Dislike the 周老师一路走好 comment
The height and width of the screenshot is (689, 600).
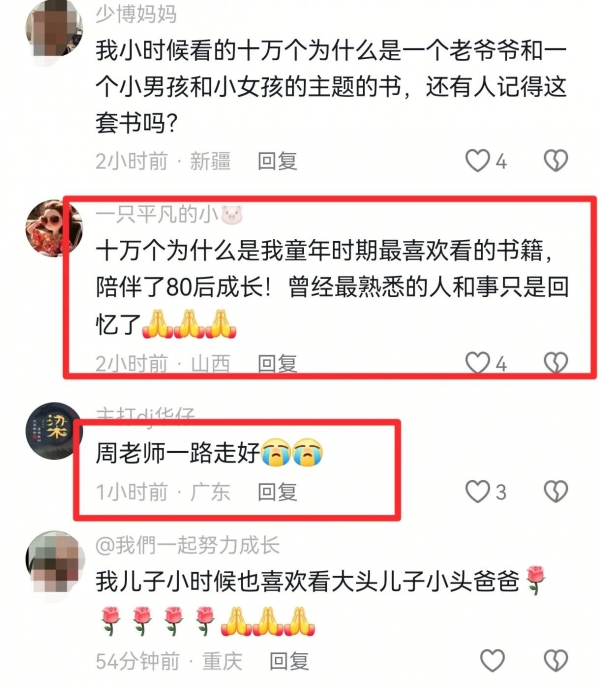point(556,491)
